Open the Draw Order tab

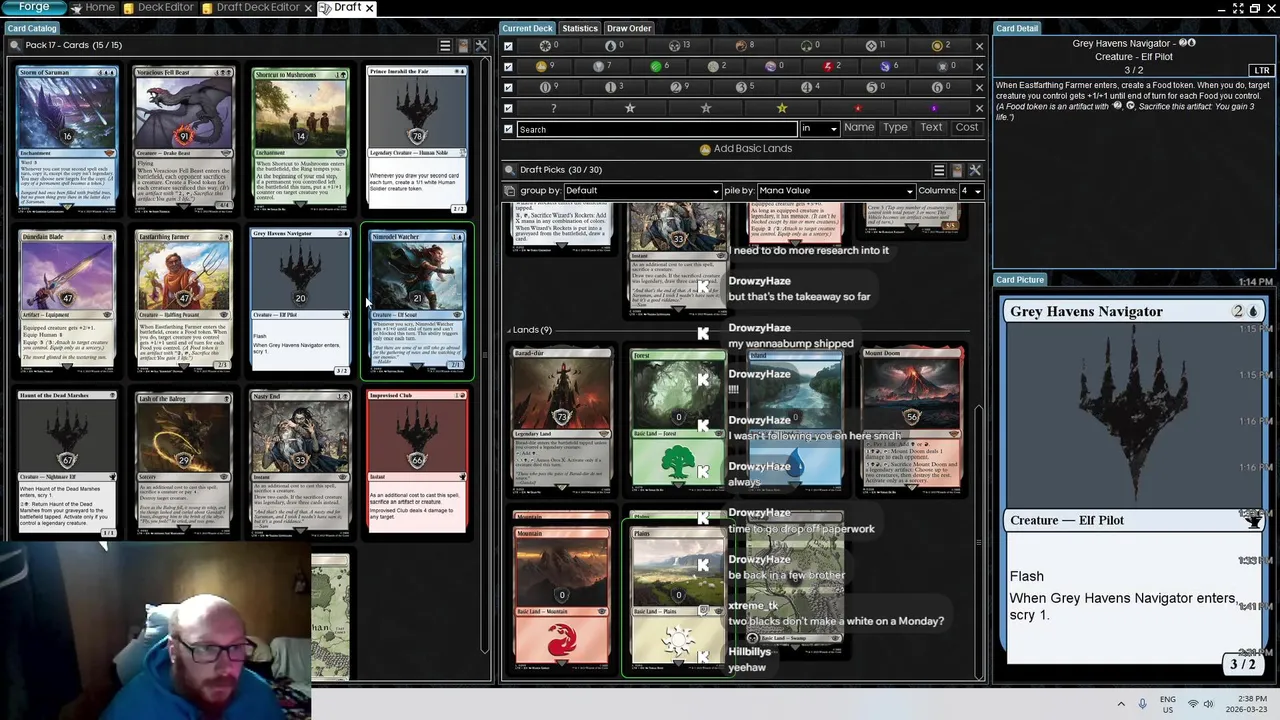click(x=628, y=28)
